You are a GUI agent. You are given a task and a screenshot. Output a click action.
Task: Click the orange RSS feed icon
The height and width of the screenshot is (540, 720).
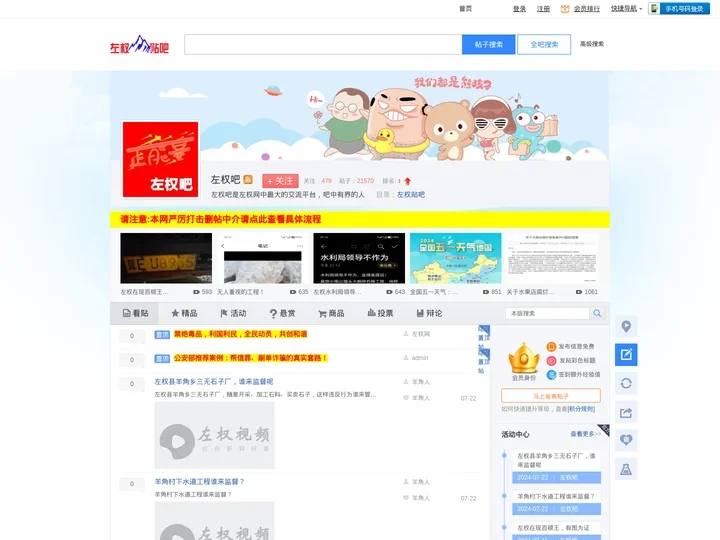(x=248, y=180)
